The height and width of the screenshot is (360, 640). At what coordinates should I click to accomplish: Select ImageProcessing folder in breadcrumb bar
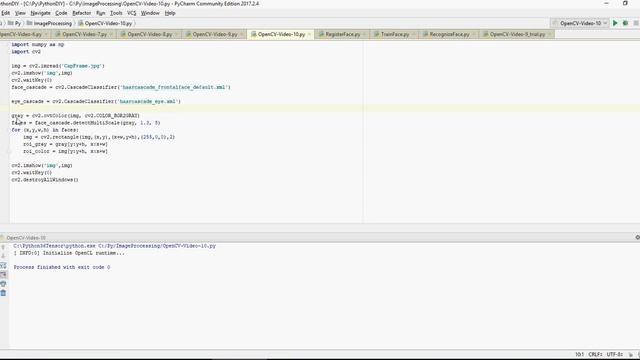[x=49, y=23]
